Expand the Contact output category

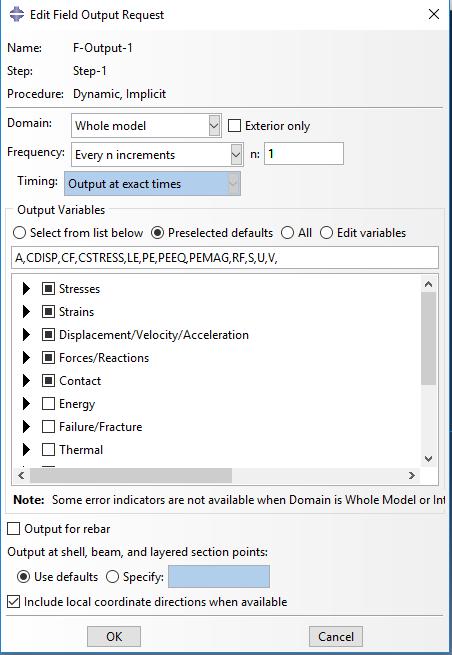click(x=26, y=381)
